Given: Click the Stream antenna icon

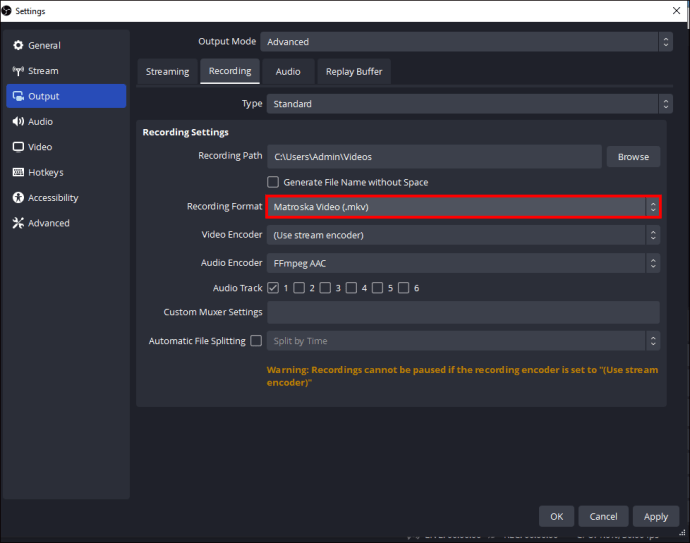Looking at the screenshot, I should coord(18,71).
